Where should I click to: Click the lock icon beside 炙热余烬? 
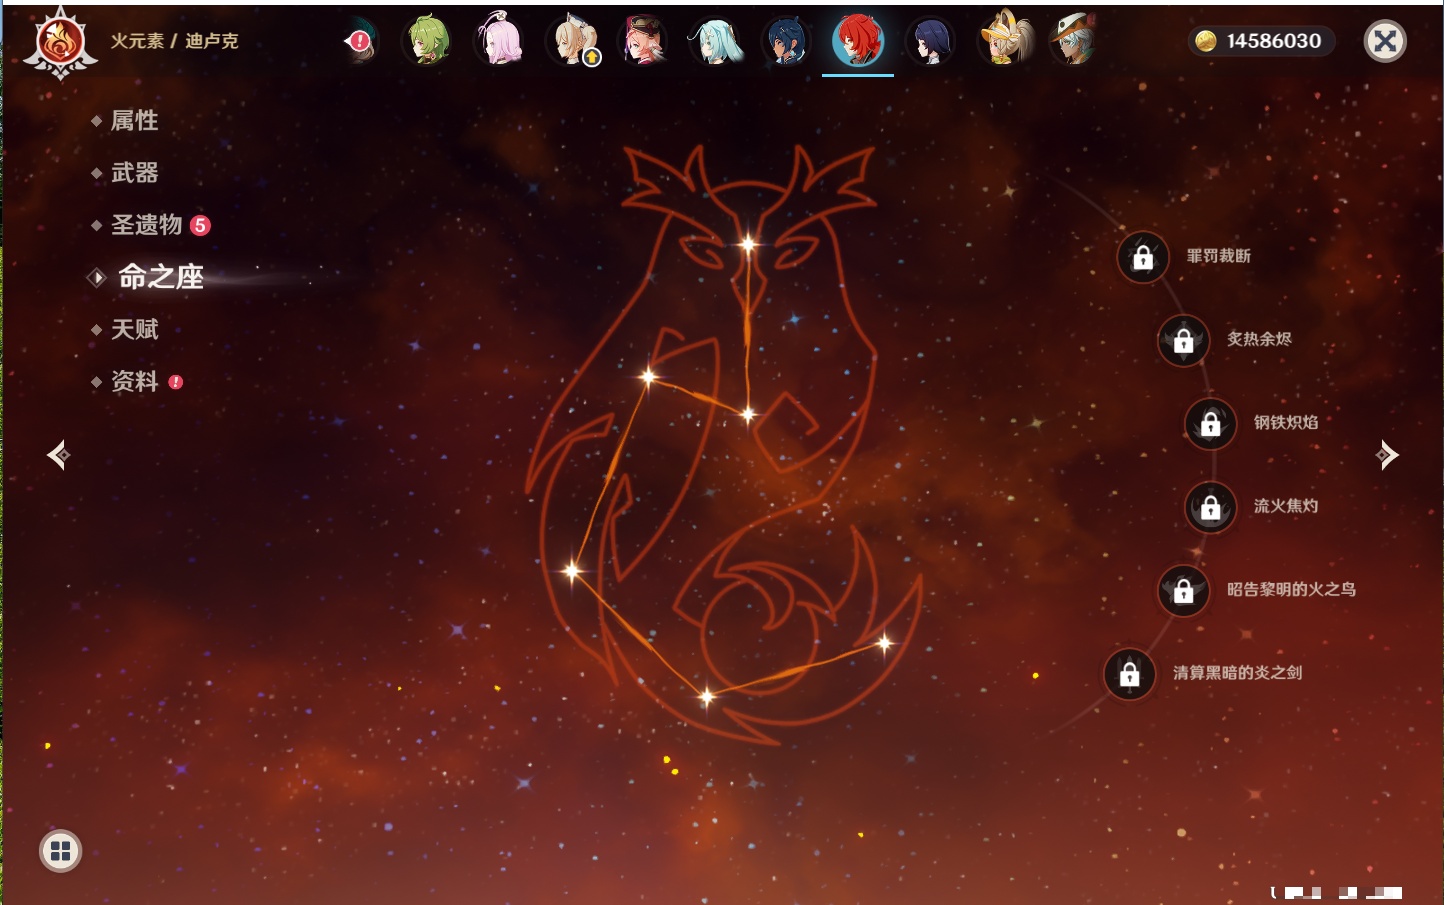tap(1183, 341)
